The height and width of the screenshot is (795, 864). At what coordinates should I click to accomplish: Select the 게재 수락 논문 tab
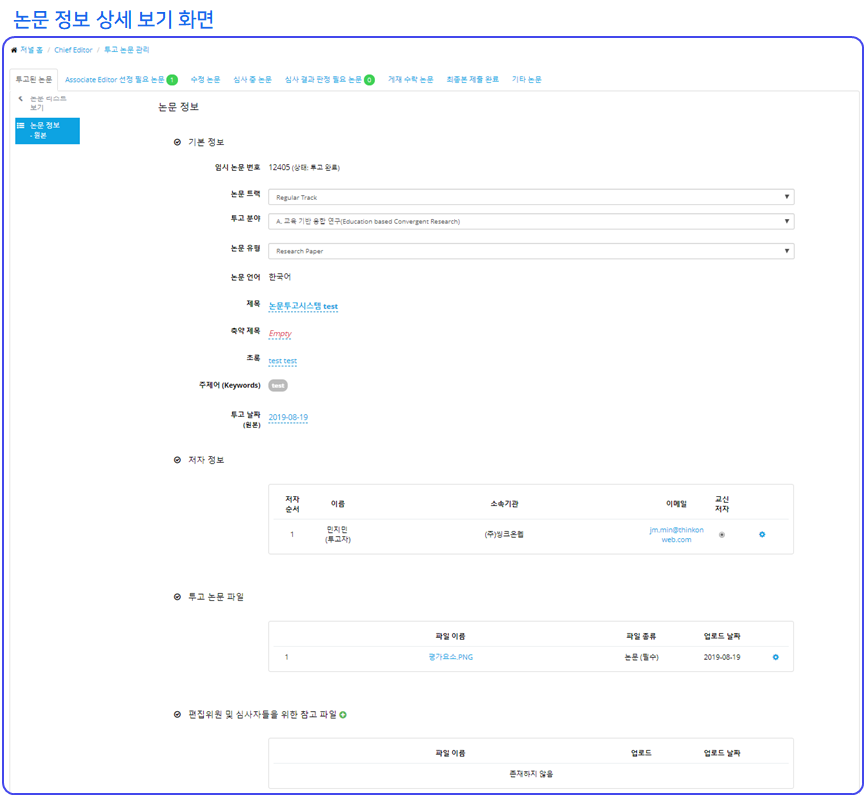411,80
